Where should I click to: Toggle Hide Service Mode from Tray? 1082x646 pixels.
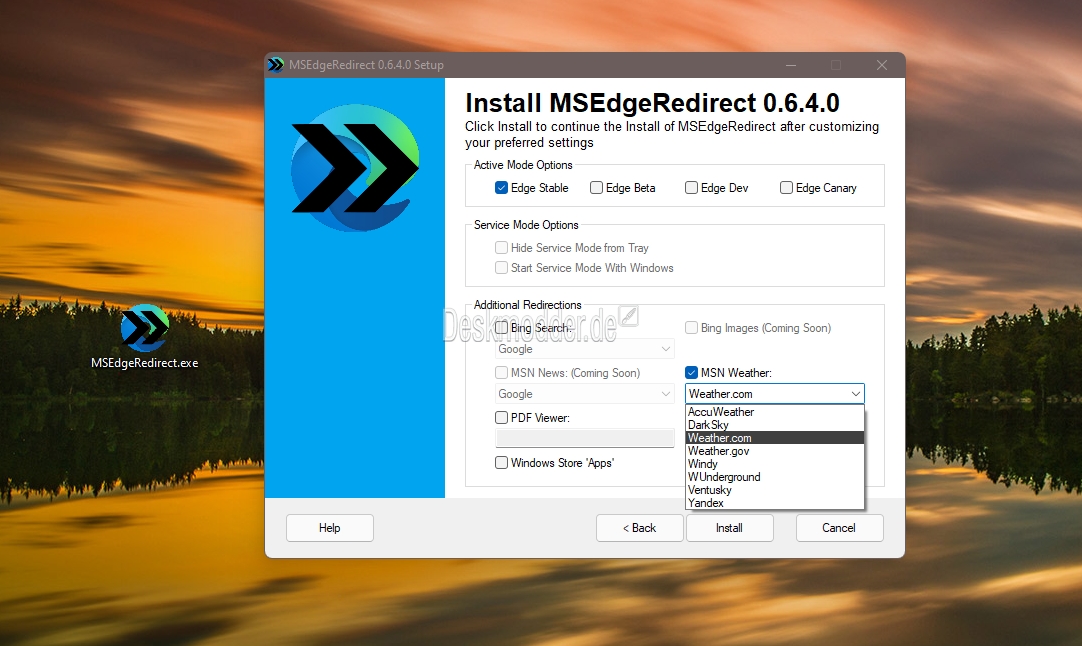pos(502,247)
